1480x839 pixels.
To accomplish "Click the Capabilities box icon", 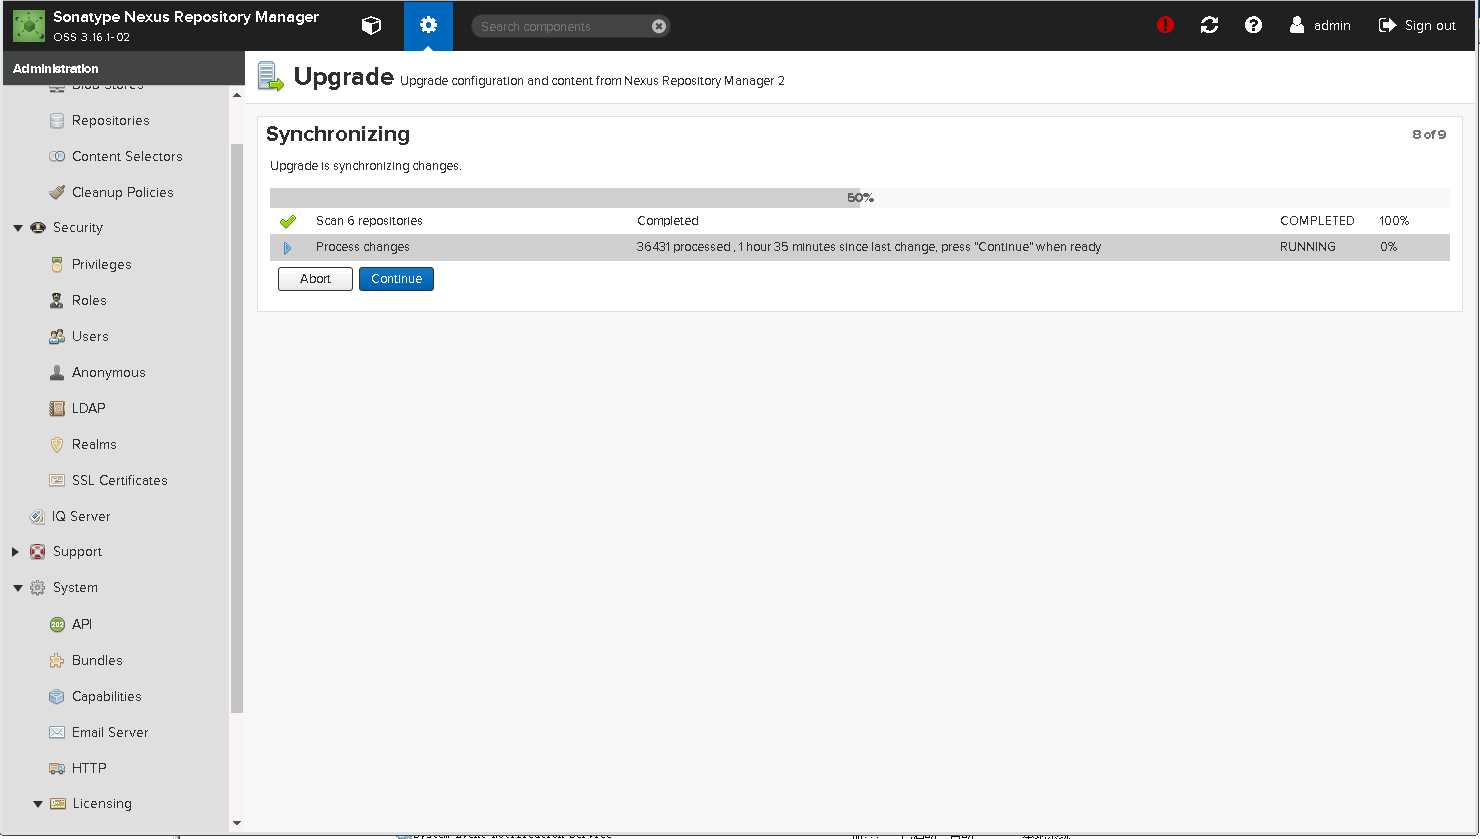I will [x=57, y=696].
